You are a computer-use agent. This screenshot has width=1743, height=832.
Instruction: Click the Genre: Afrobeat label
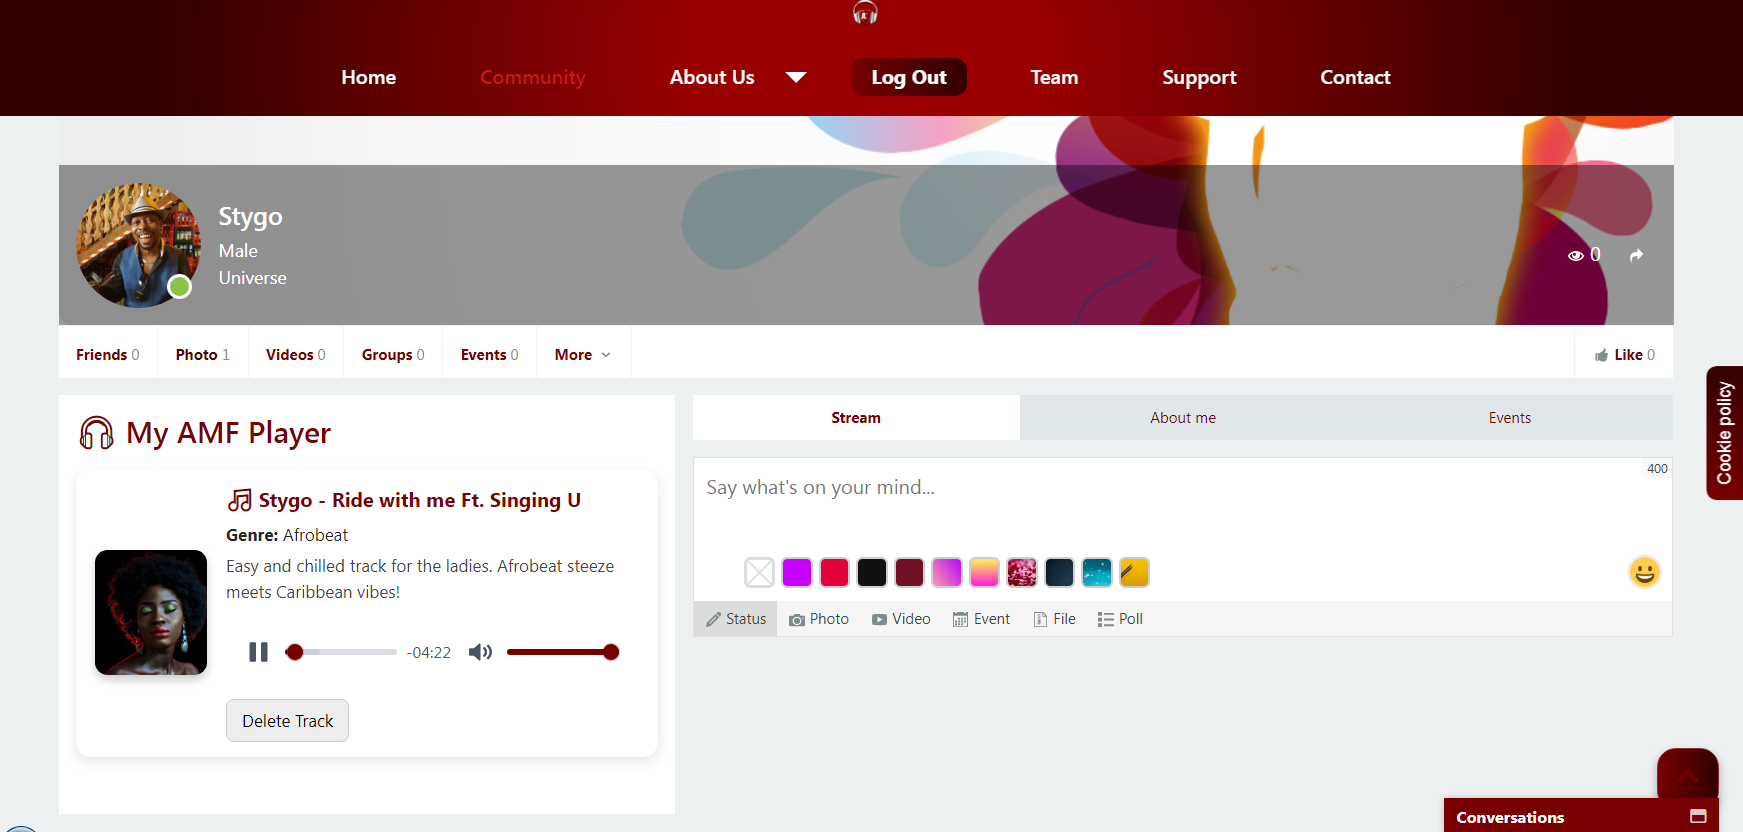click(287, 535)
